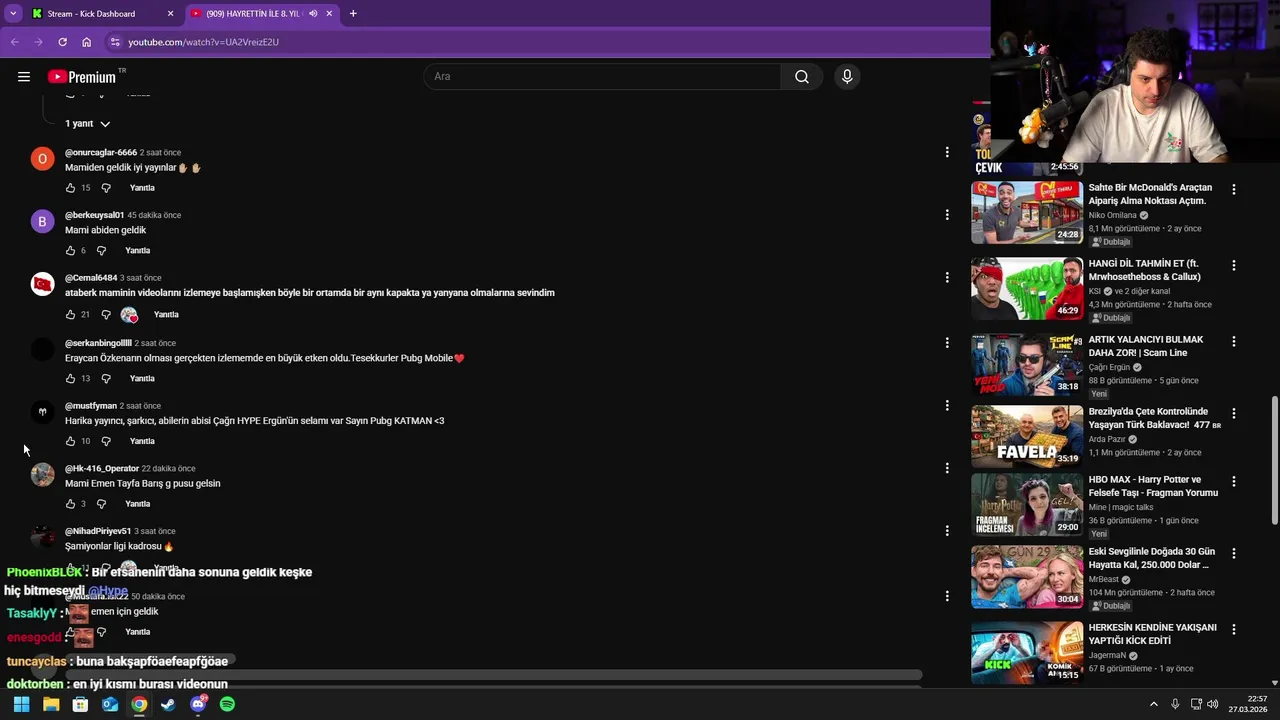The width and height of the screenshot is (1280, 720).
Task: Open @berkeuysal01 channel username link
Action: tap(94, 215)
